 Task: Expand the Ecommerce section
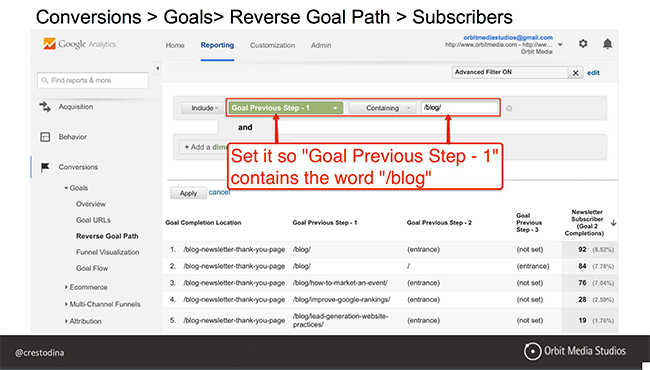tap(88, 287)
